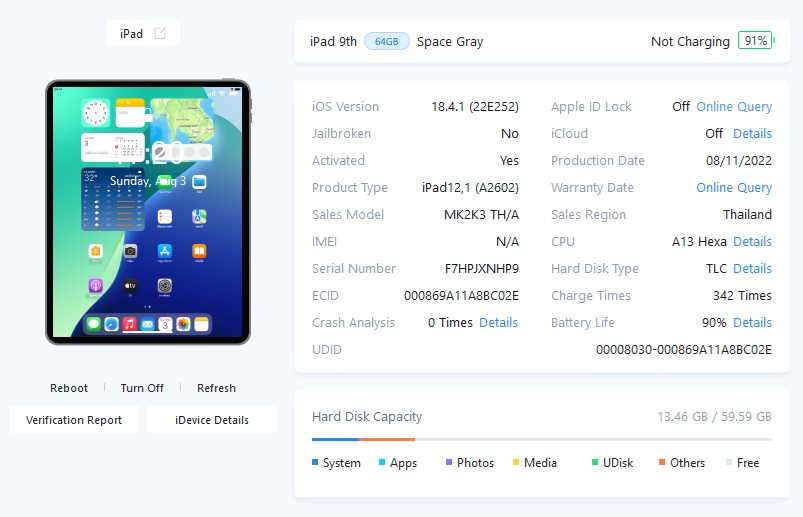Run Online Query for Apple ID Lock

[x=734, y=106]
